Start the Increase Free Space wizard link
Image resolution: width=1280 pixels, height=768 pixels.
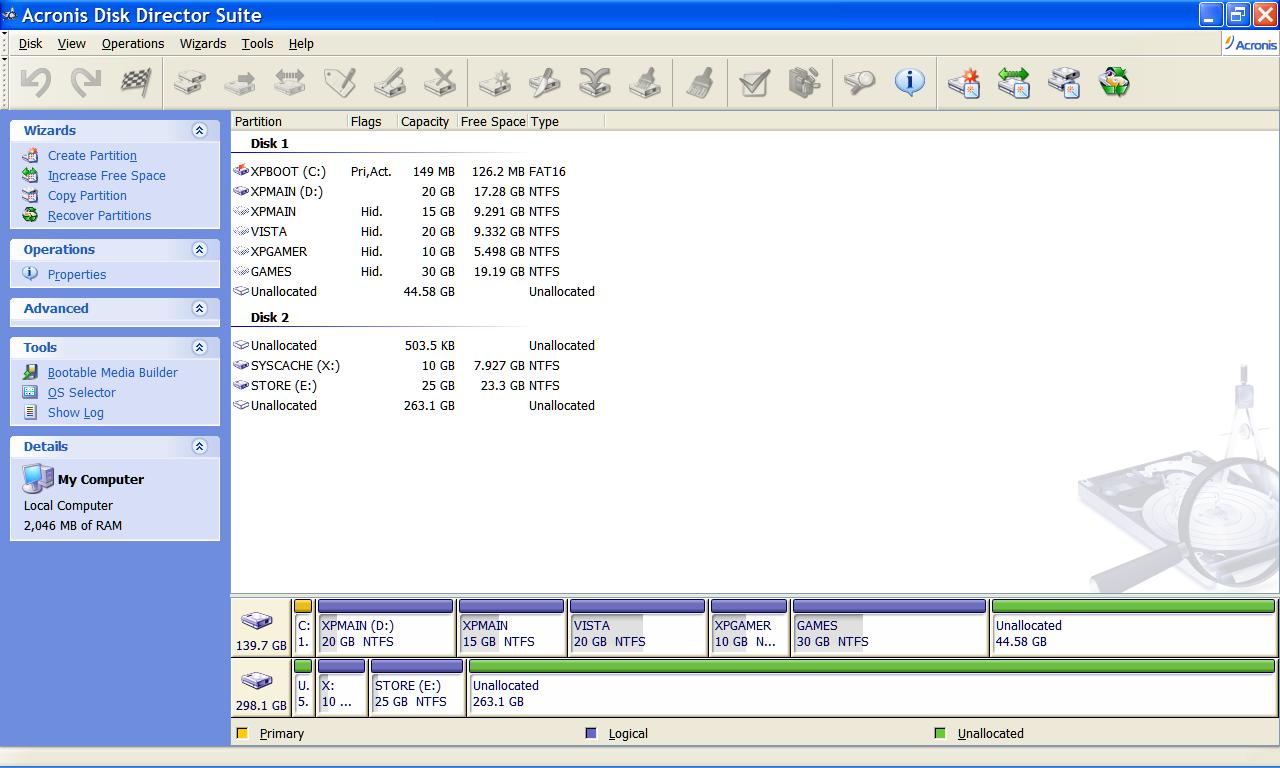(x=107, y=175)
